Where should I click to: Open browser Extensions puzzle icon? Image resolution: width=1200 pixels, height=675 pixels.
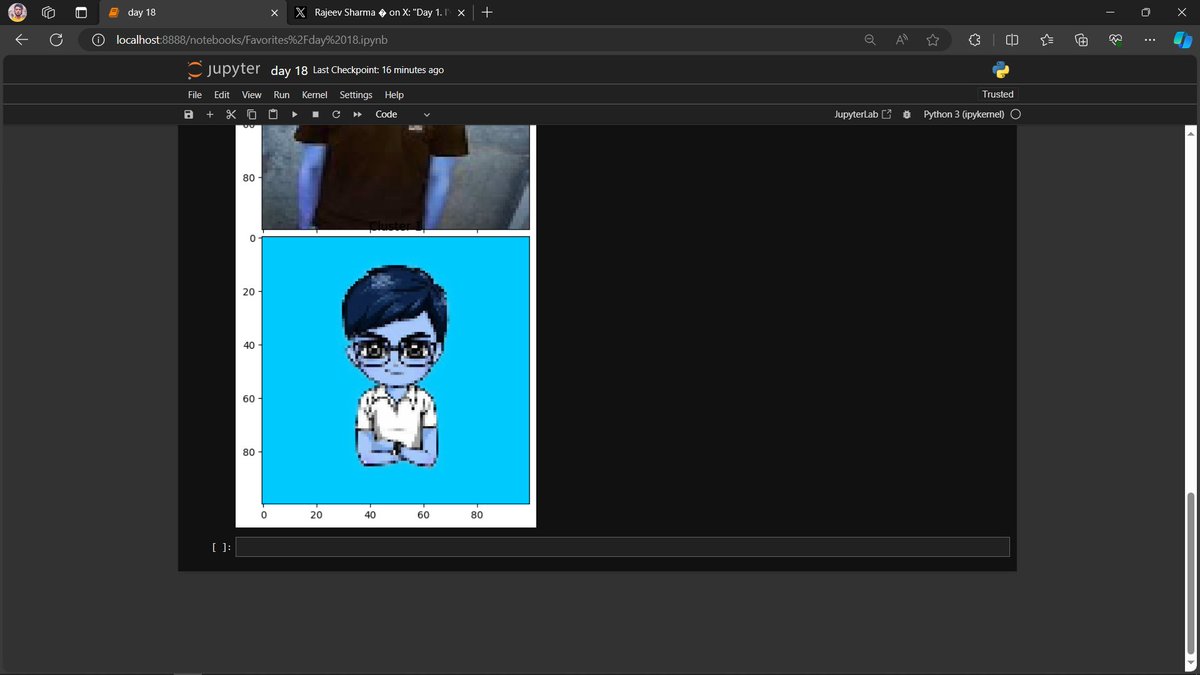pos(975,40)
